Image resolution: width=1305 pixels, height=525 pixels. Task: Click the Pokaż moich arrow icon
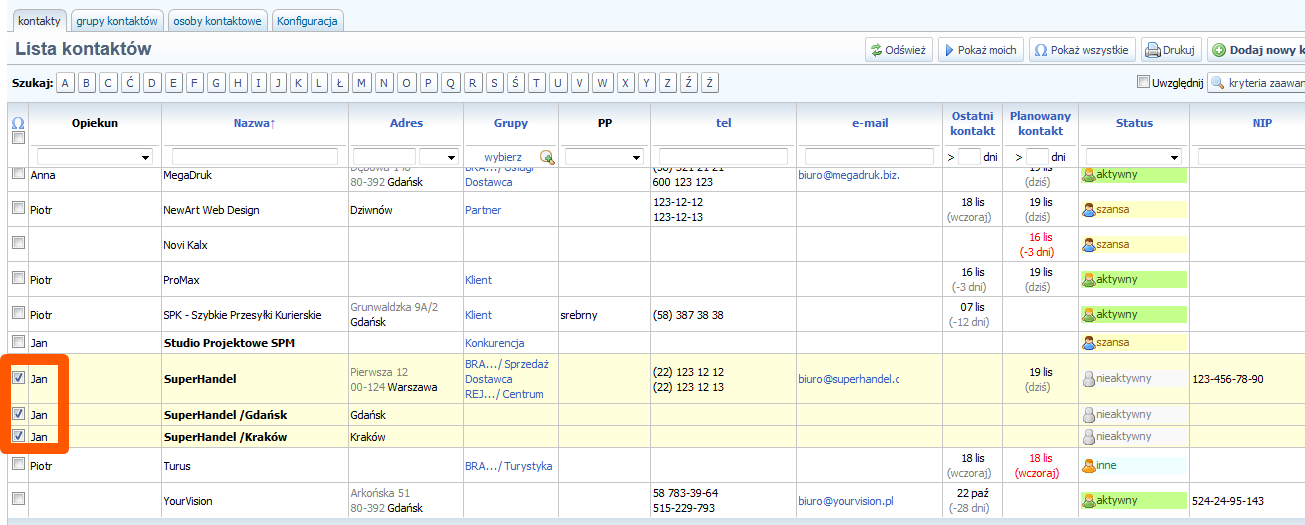(948, 50)
